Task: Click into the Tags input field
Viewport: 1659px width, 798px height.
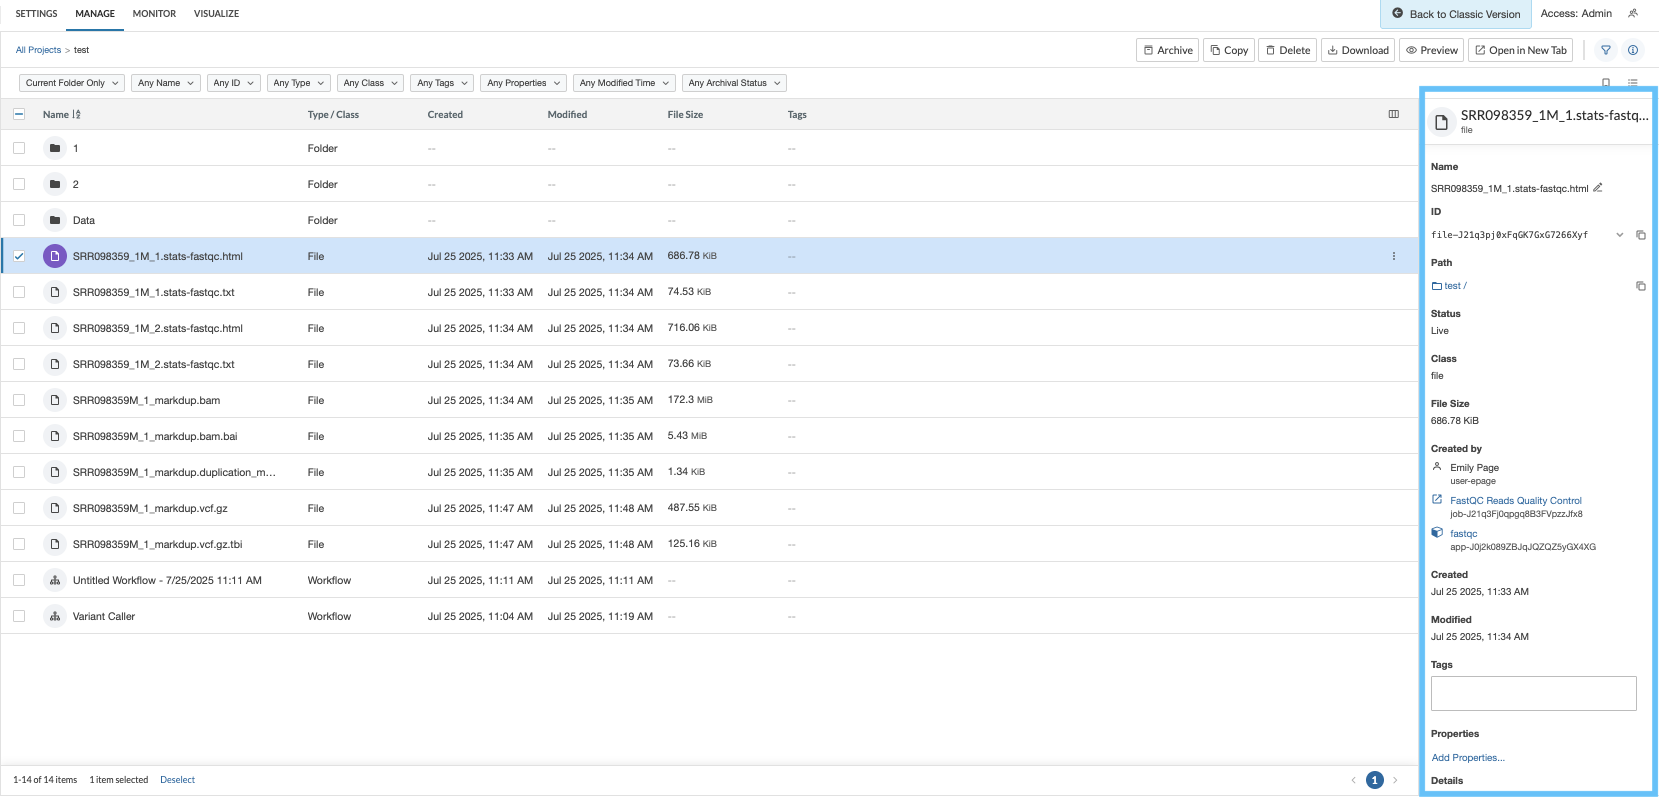Action: (x=1533, y=693)
